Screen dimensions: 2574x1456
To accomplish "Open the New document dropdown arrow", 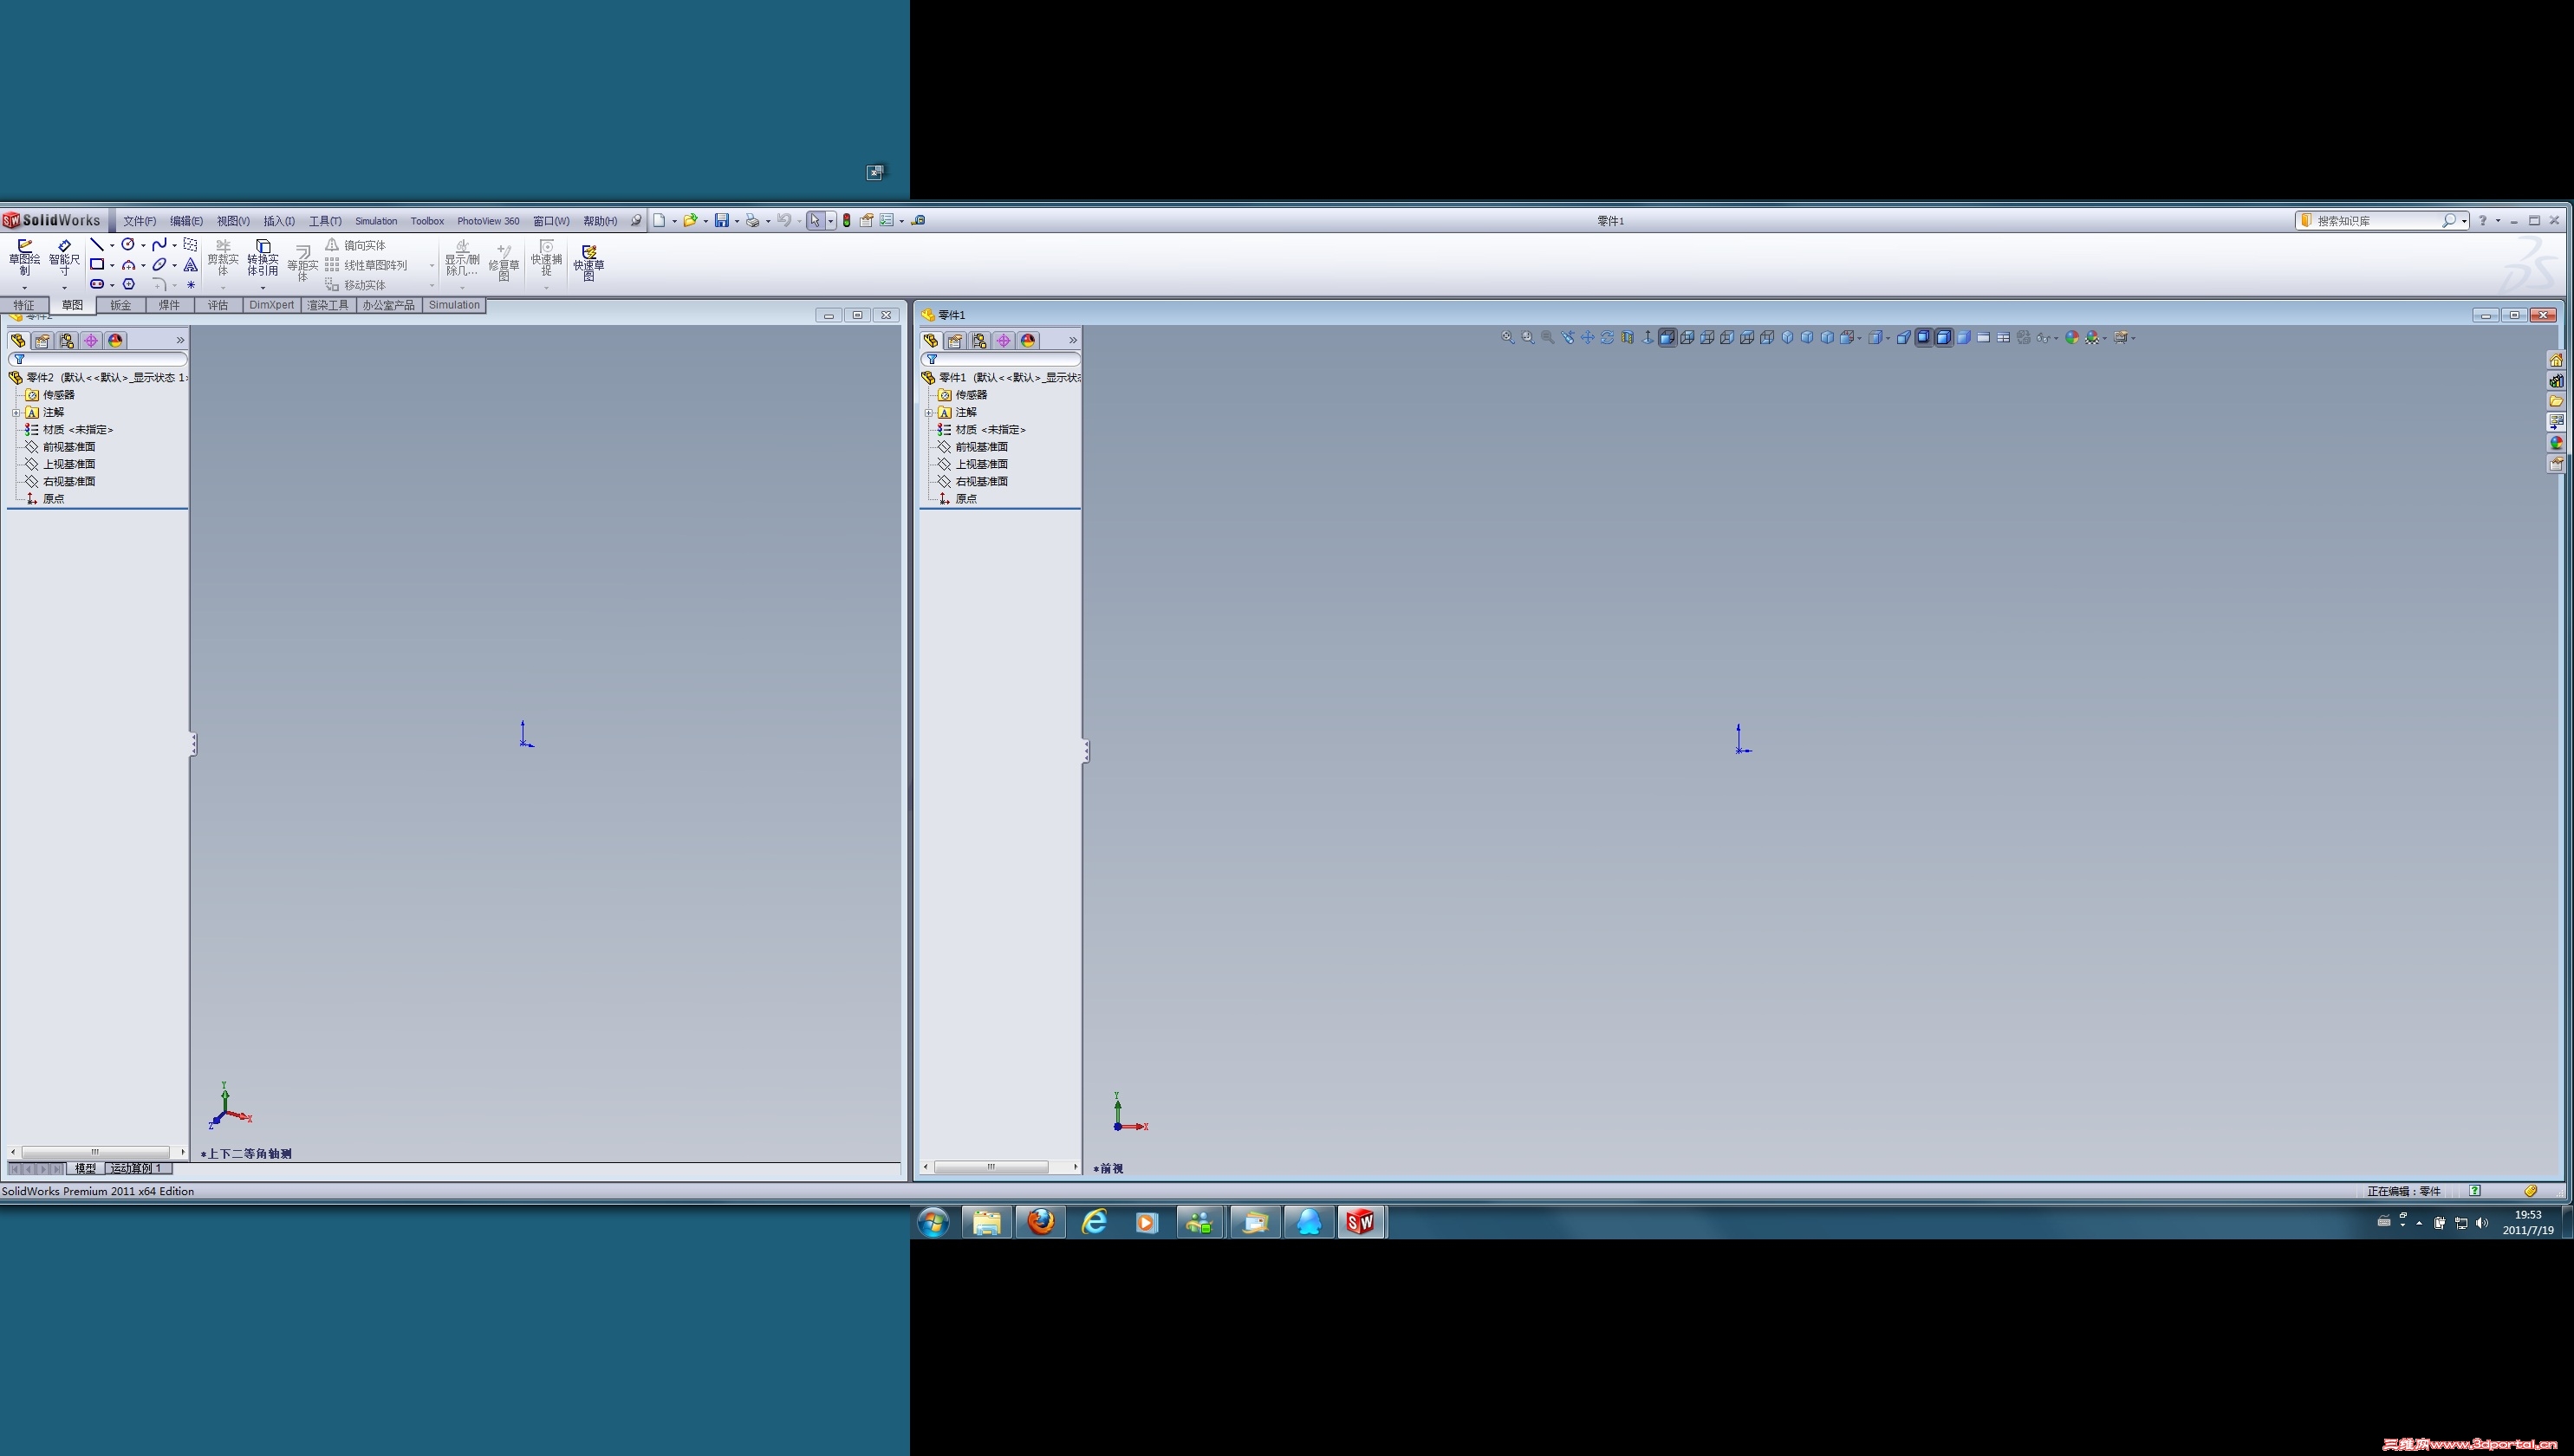I will 674,221.
